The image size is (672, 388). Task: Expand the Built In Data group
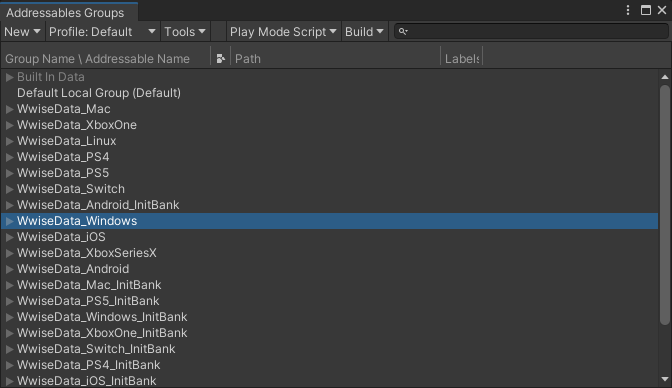pos(9,77)
